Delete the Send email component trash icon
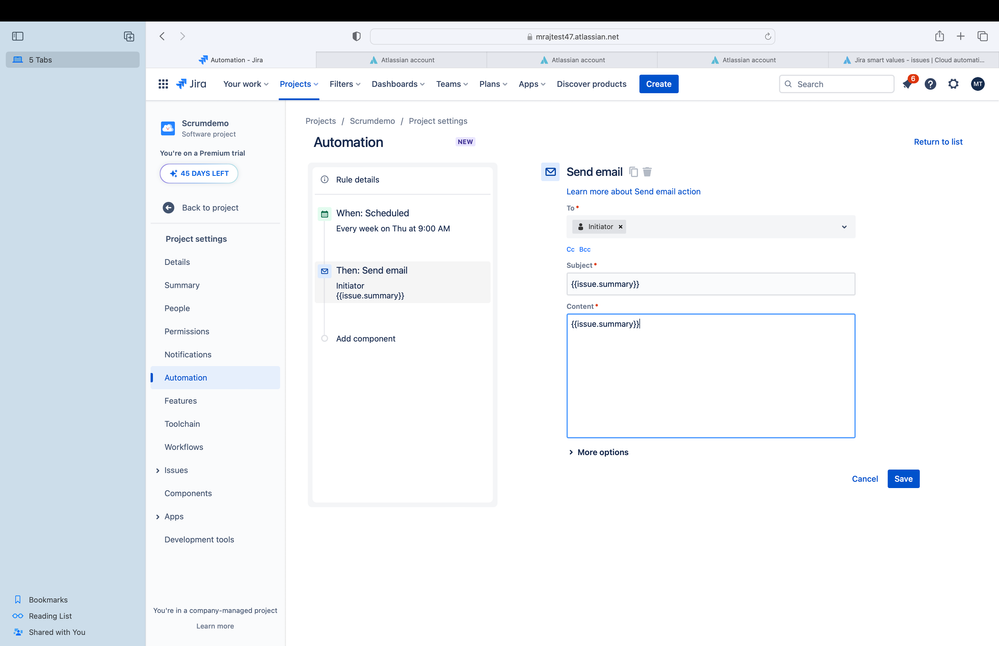The height and width of the screenshot is (646, 999). (x=647, y=171)
